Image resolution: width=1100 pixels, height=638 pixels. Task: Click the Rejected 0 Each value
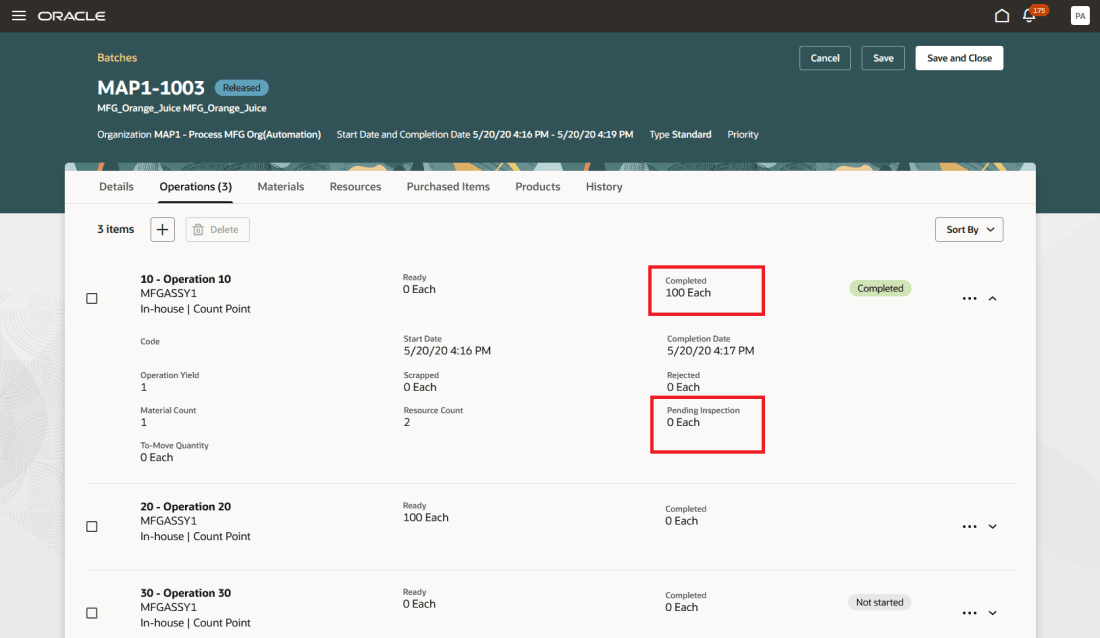[x=683, y=387]
